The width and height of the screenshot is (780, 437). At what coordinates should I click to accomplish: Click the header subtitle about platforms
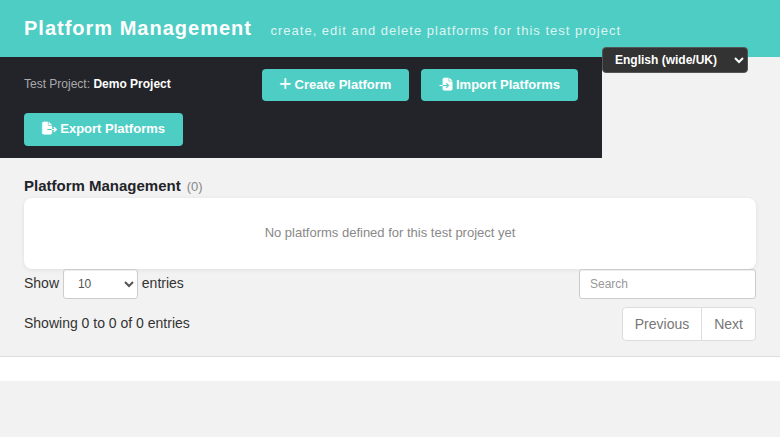[x=446, y=31]
